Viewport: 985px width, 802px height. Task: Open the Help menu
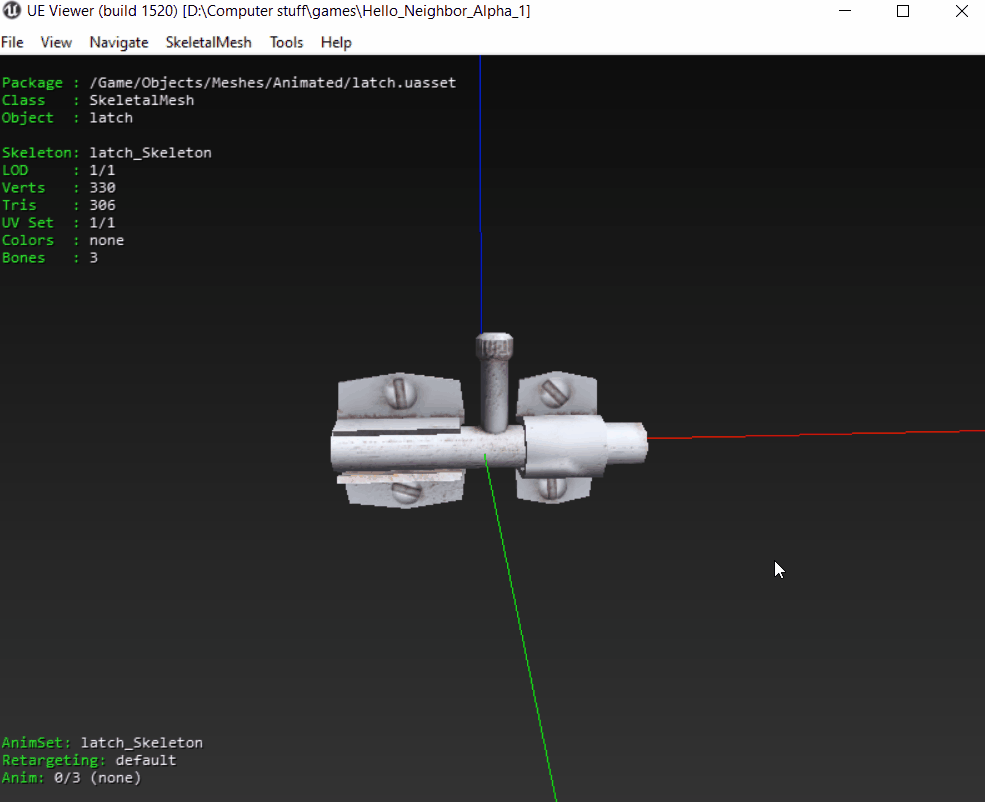(336, 42)
